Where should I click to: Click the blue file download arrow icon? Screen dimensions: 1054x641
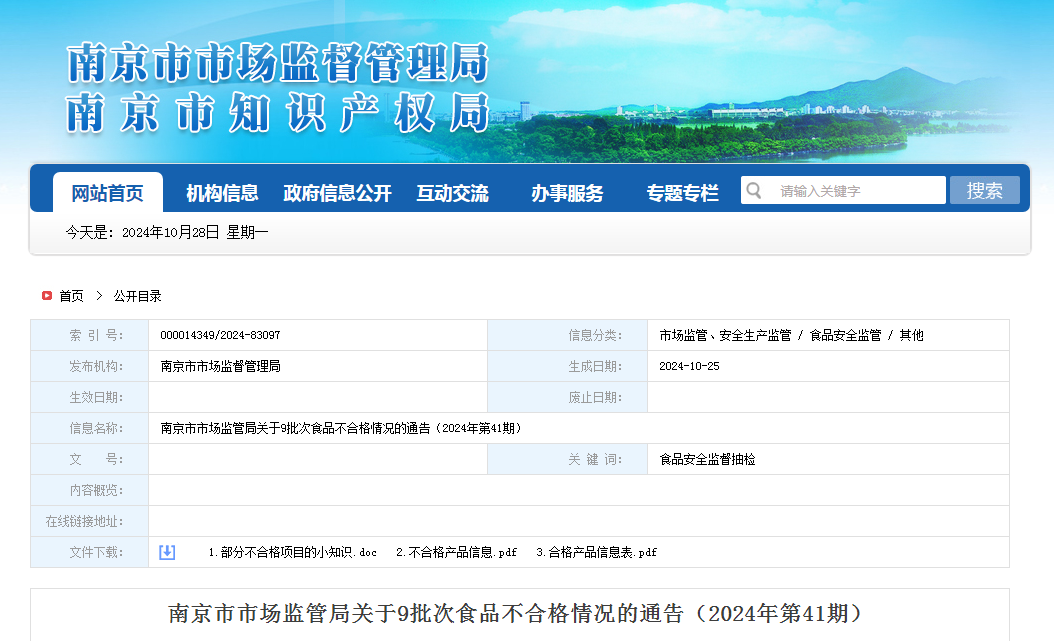167,552
